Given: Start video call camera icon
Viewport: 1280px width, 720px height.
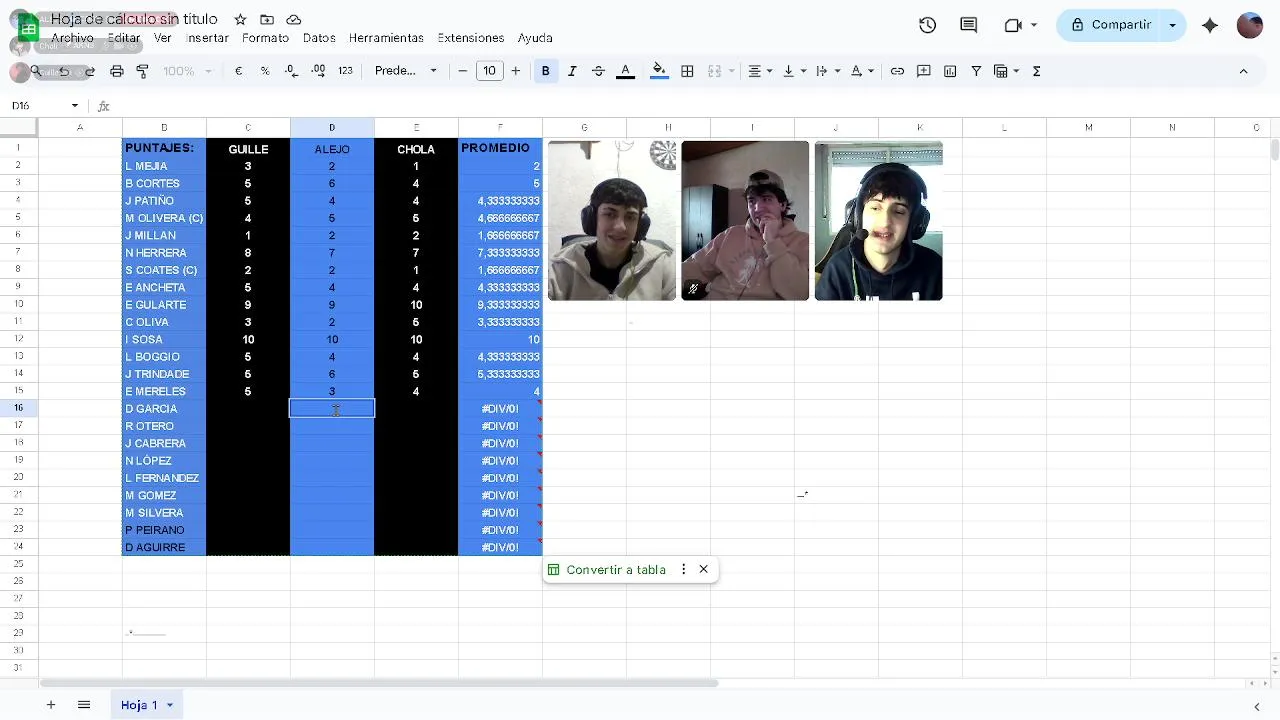Looking at the screenshot, I should pos(1013,25).
